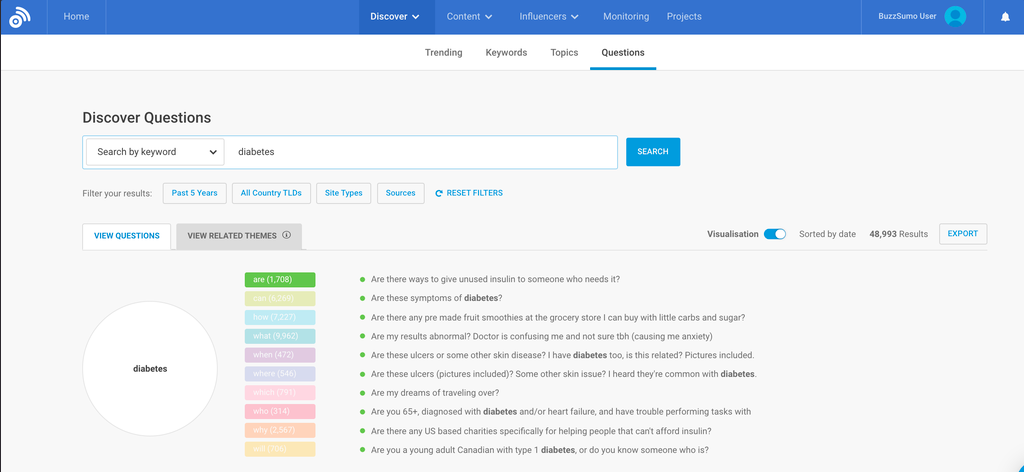1024x472 pixels.
Task: Toggle the Visualisation switch off
Action: coord(774,234)
